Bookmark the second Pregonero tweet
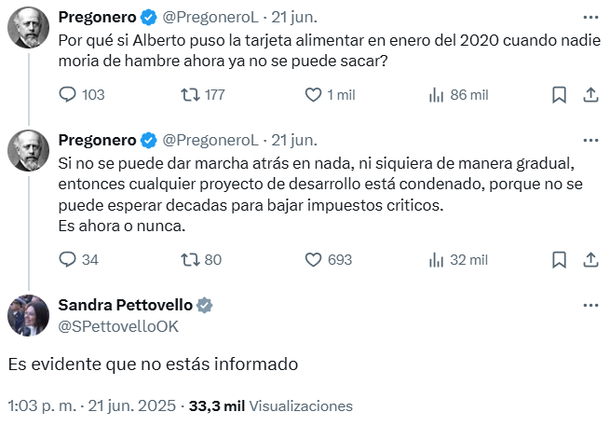 click(x=560, y=259)
